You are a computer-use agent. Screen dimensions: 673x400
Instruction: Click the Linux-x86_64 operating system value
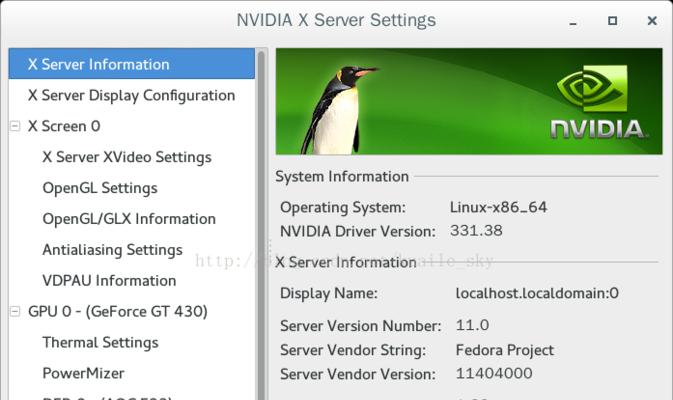point(498,207)
